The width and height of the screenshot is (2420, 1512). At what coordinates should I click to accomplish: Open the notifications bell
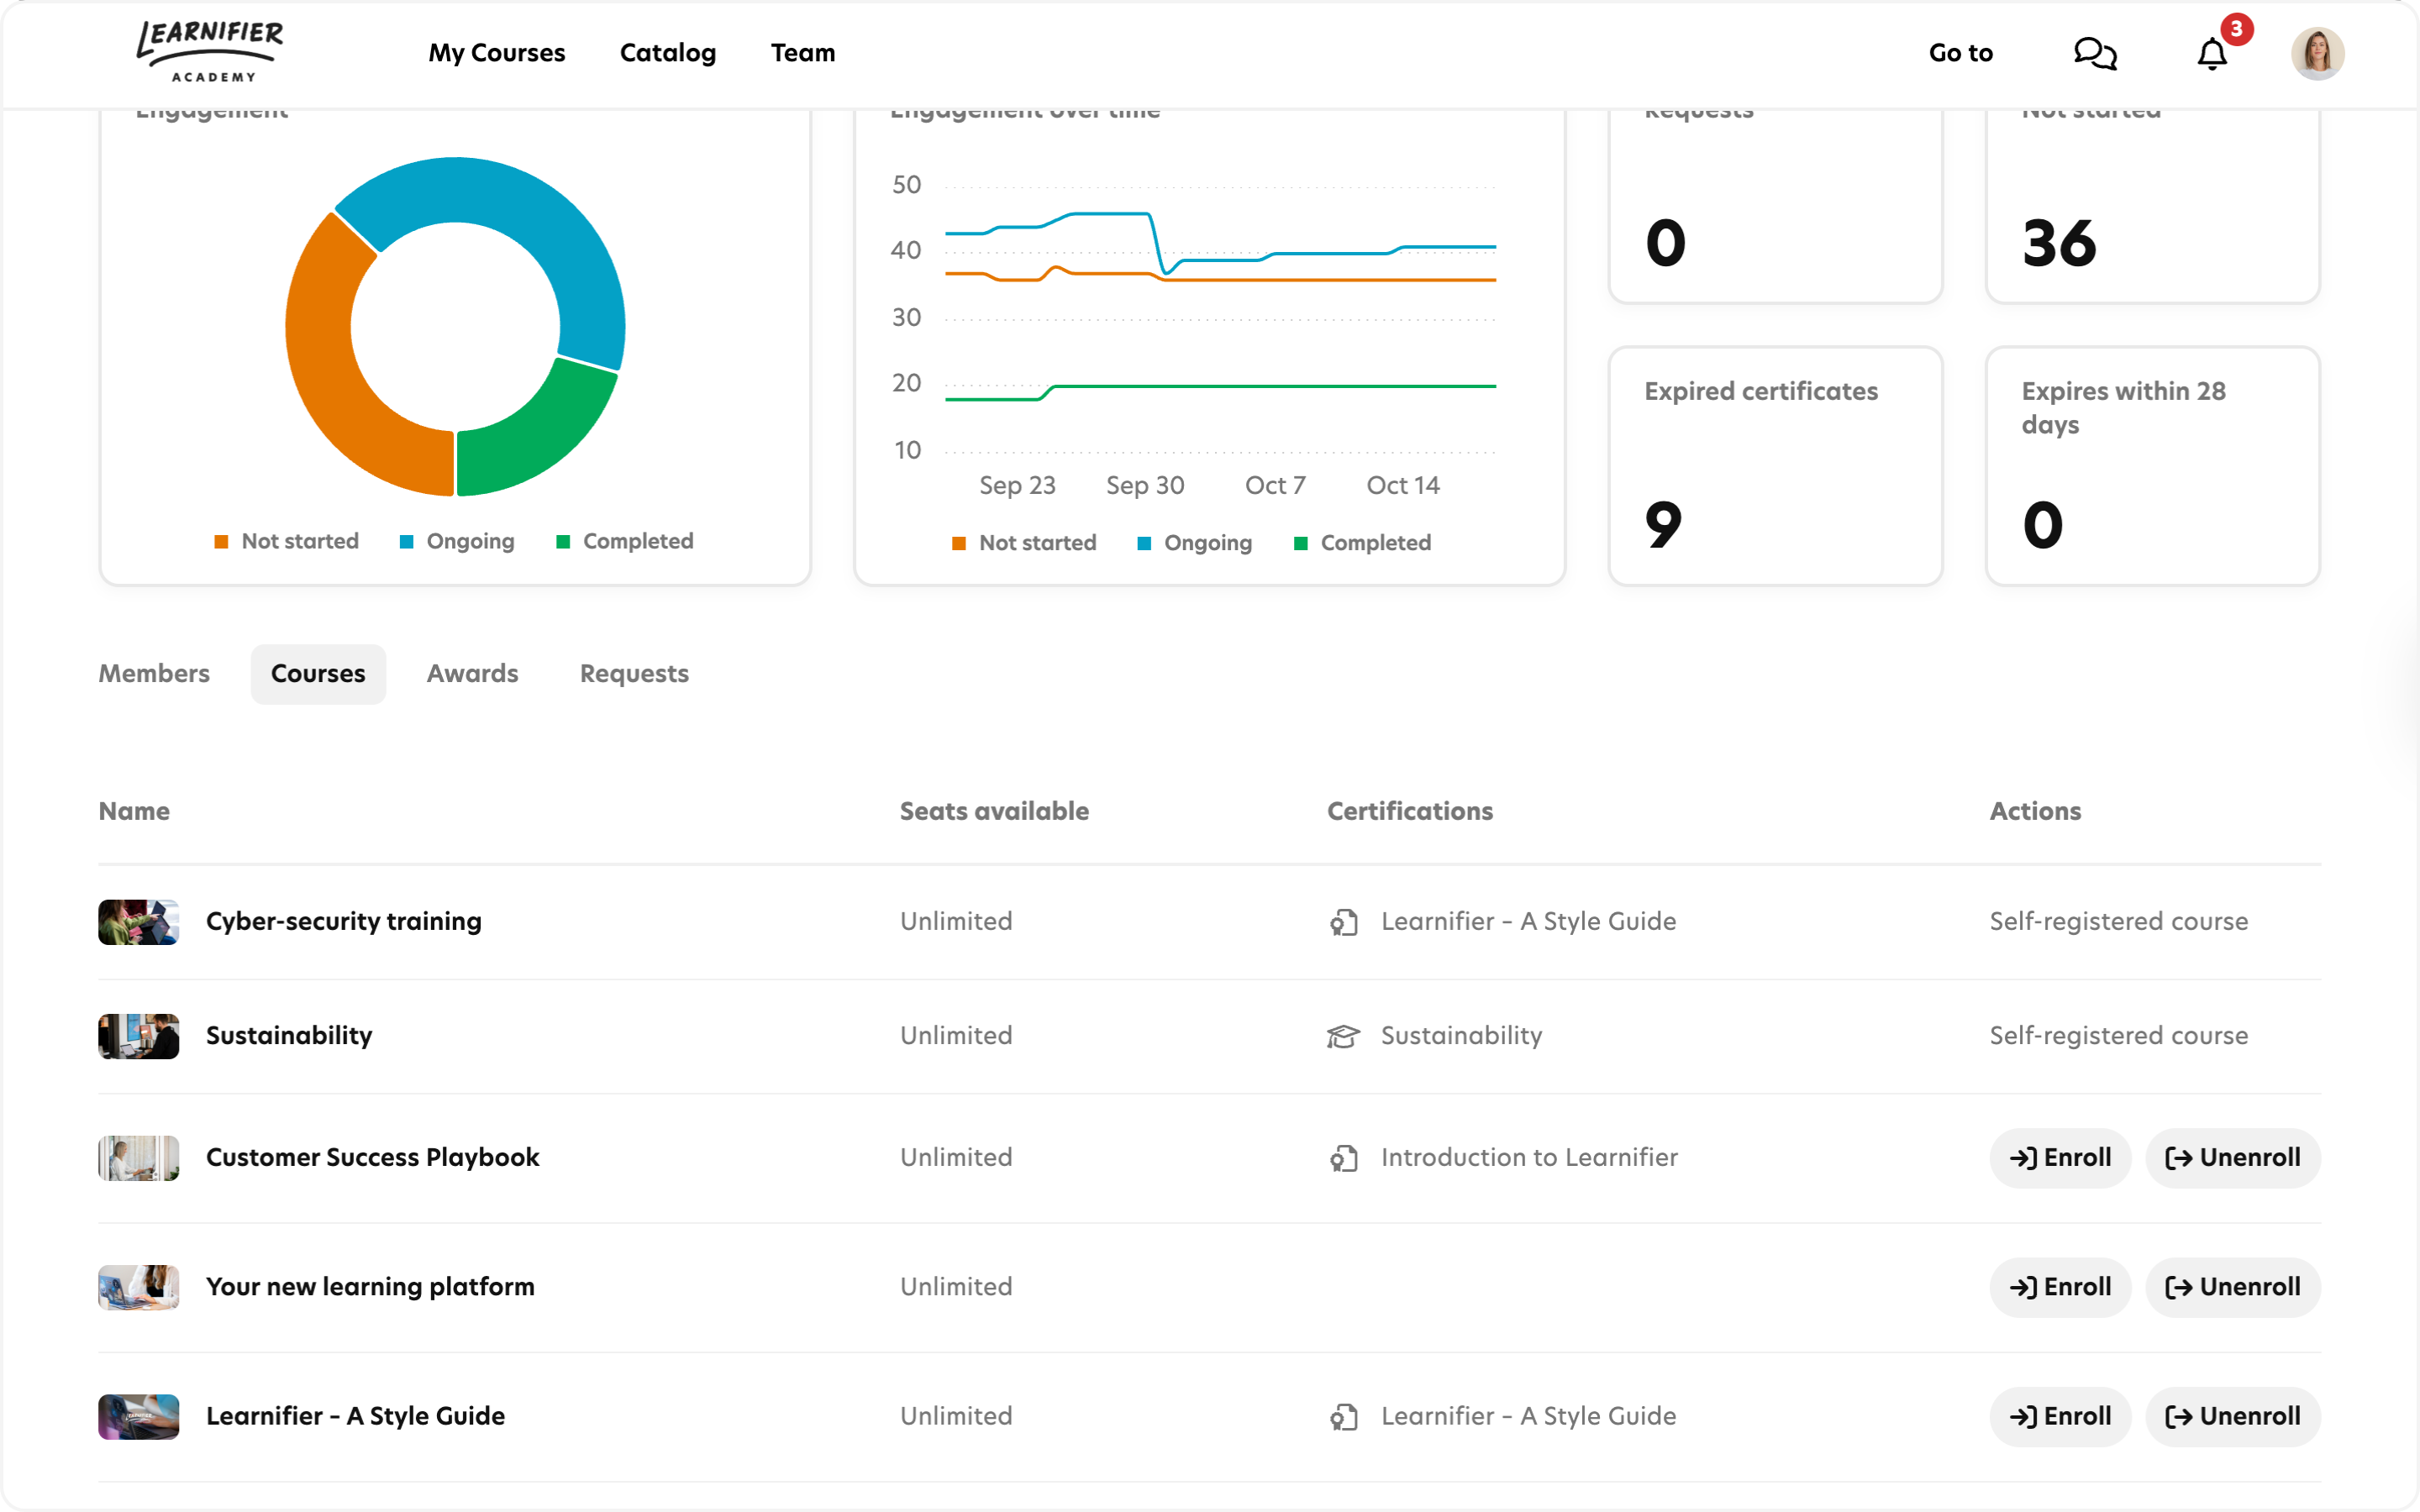(2211, 54)
